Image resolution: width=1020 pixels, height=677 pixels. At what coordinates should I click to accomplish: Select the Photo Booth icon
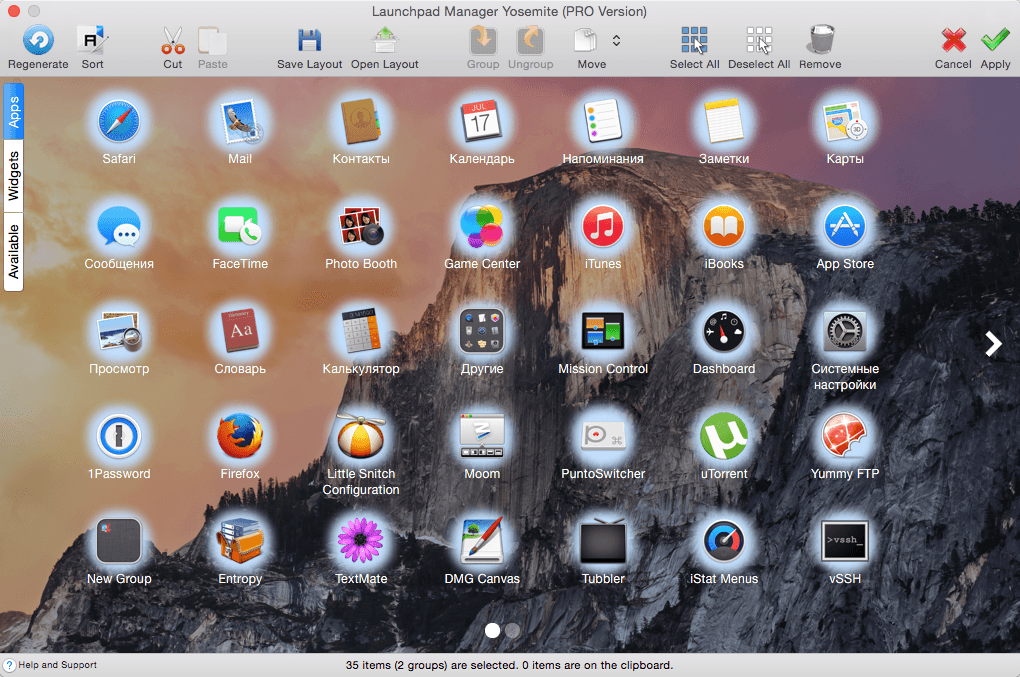pyautogui.click(x=360, y=227)
